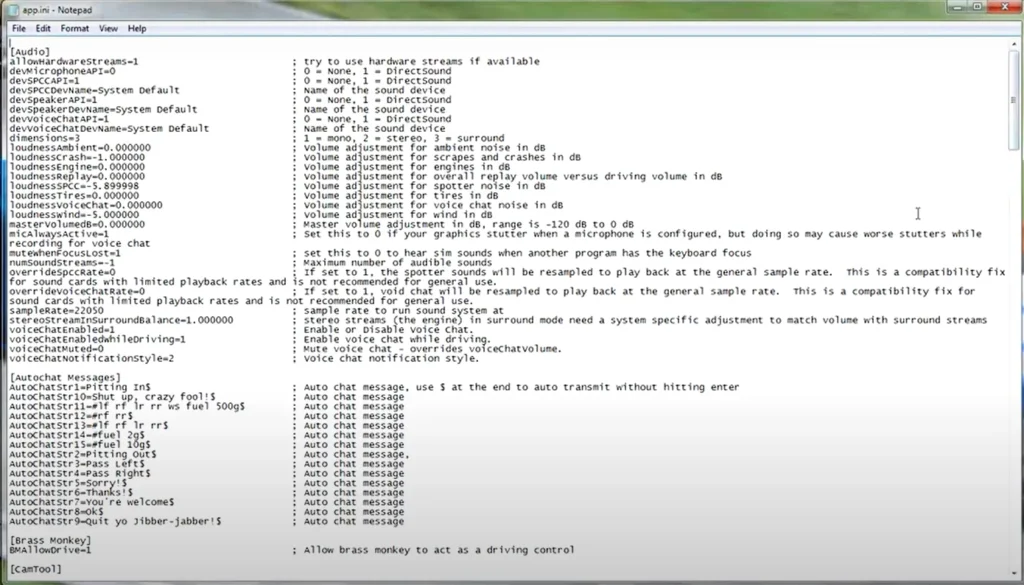The image size is (1024, 585).
Task: Click the vertical scrollbar thumb
Action: pyautogui.click(x=1014, y=101)
